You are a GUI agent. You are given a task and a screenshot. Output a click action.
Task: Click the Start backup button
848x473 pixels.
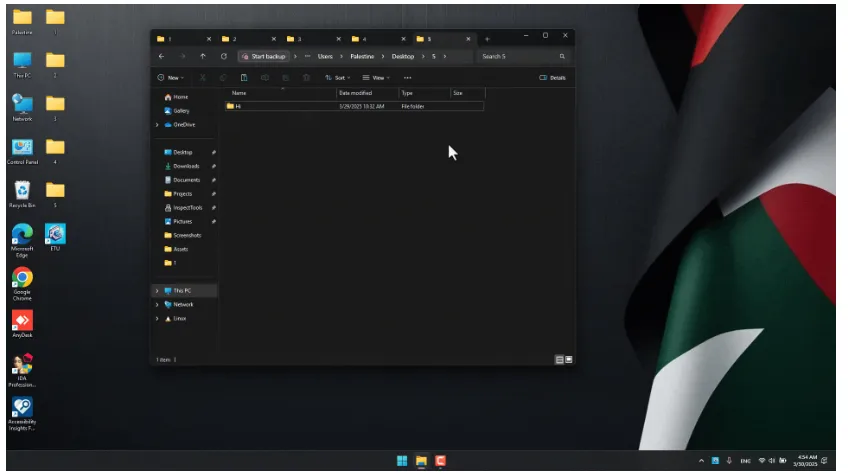point(264,56)
